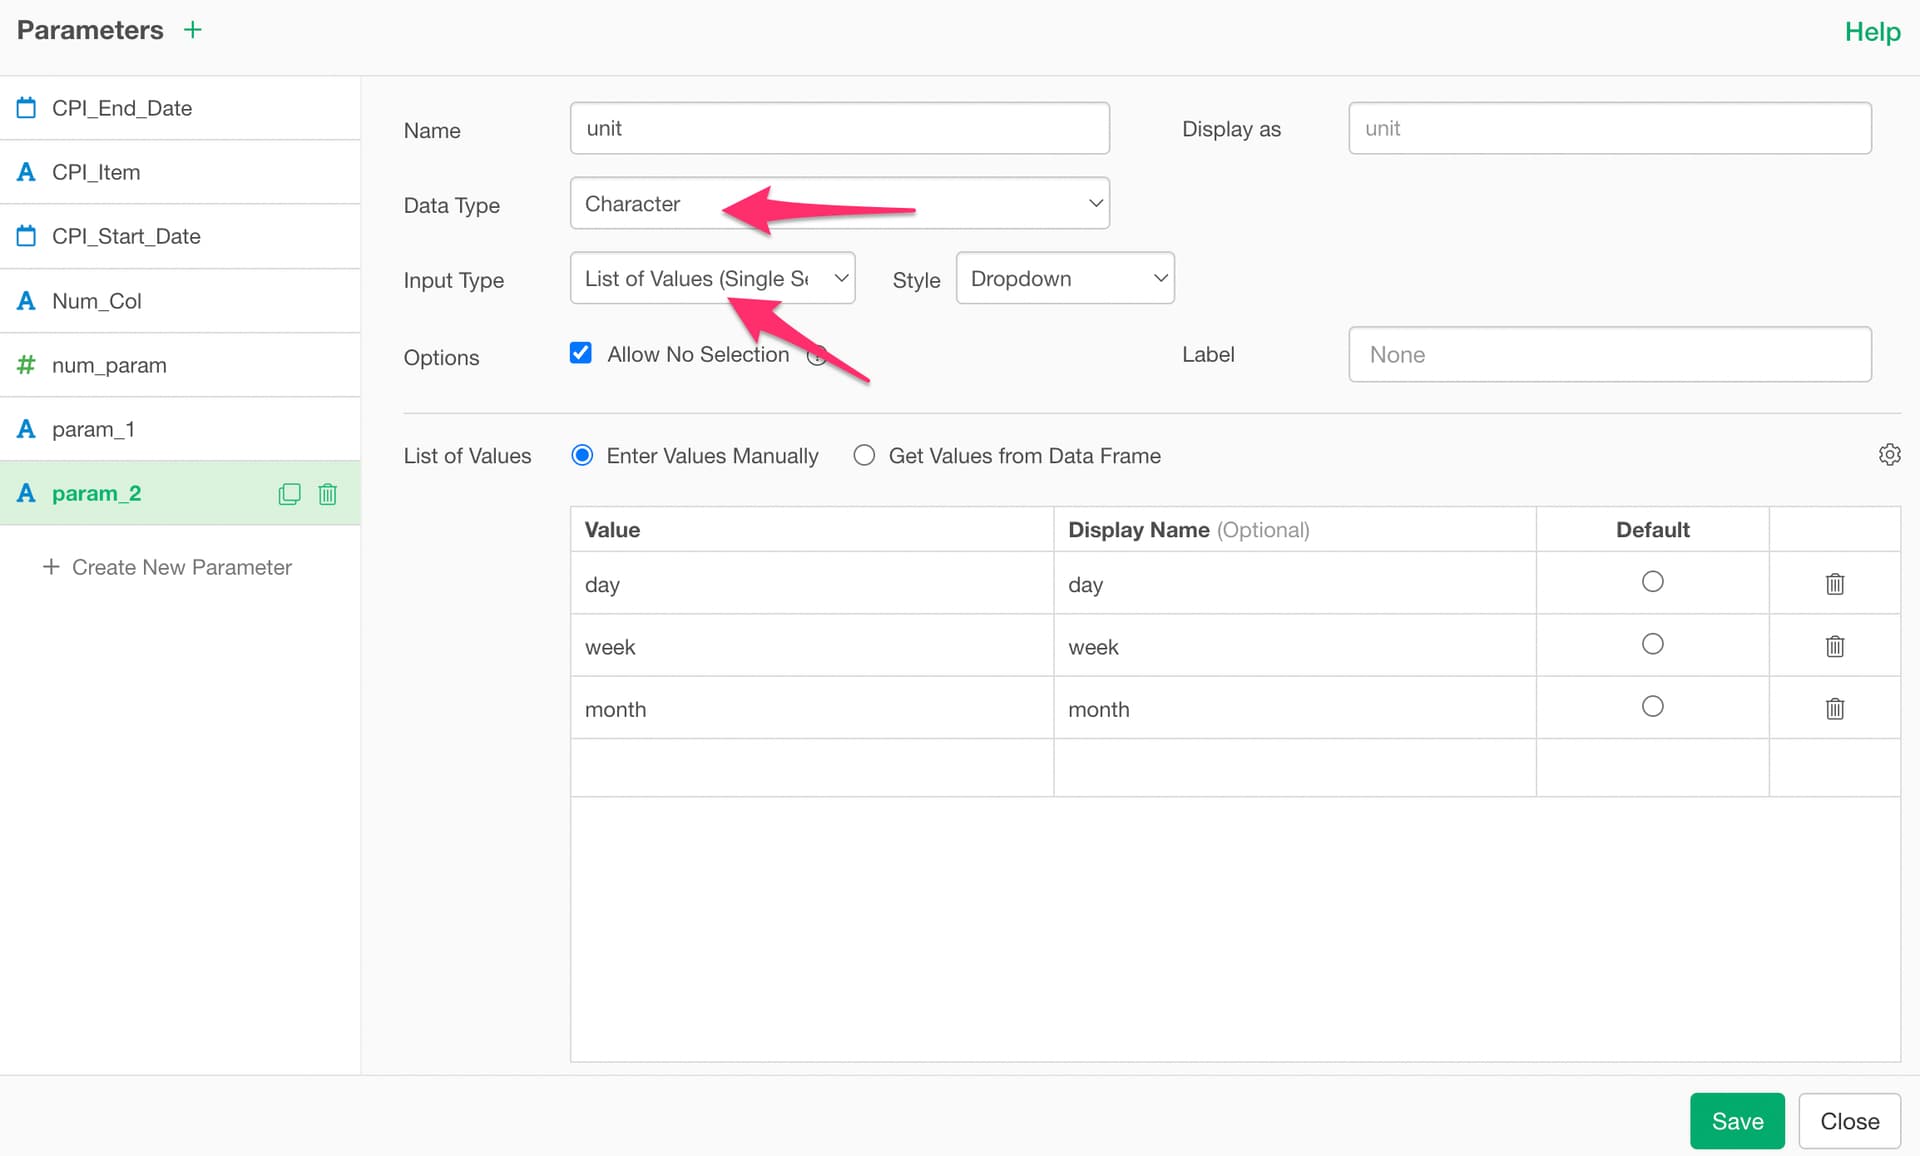
Task: Open List of Values settings gear
Action: 1889,455
